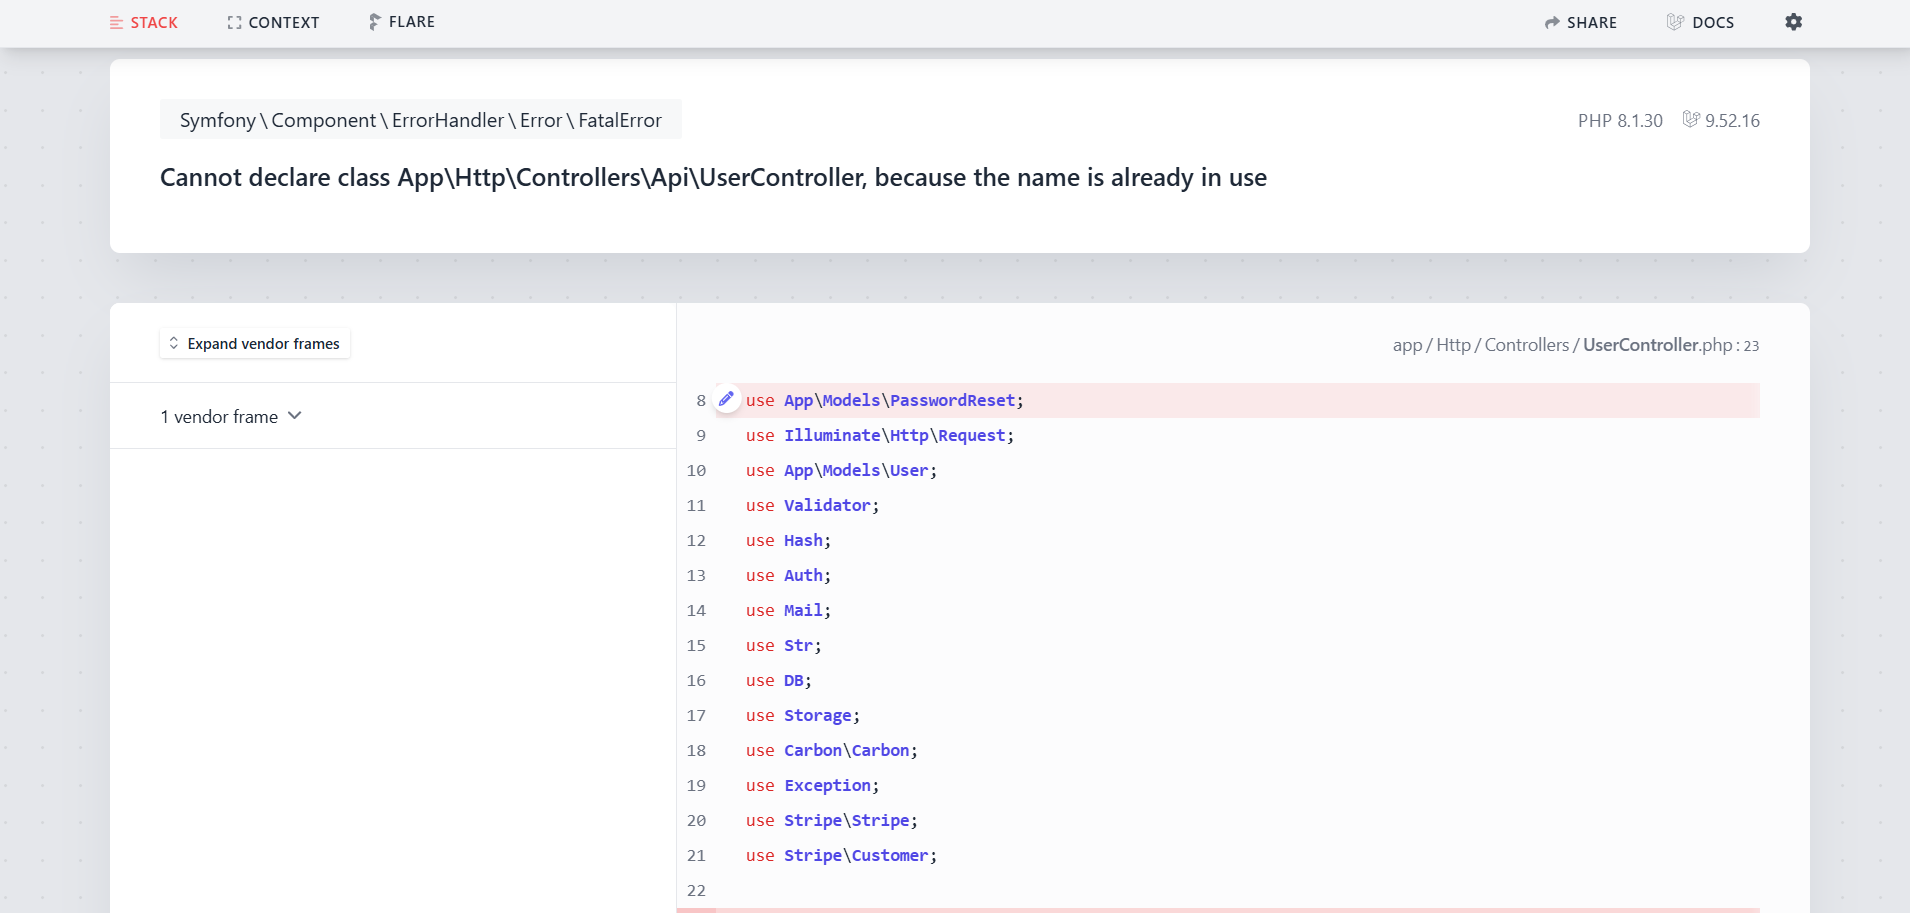Screen dimensions: 1910x913
Task: Click code line use Mail
Action: coord(788,610)
